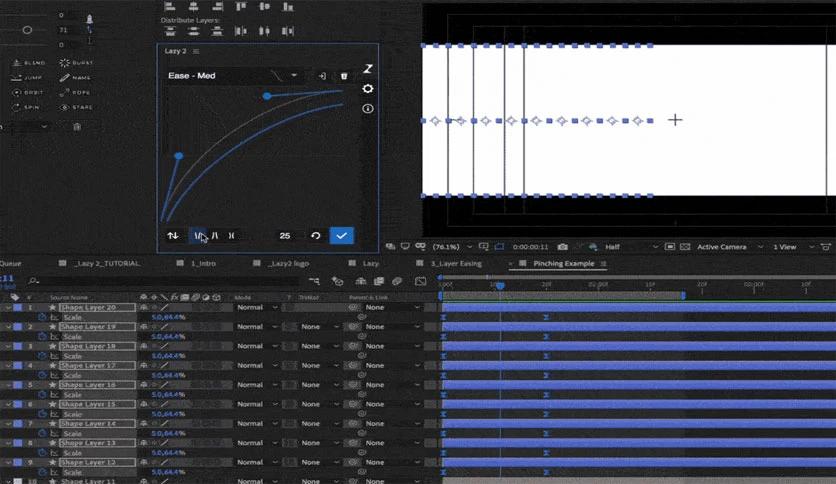Open the Ease - Med preset dropdown
The height and width of the screenshot is (484, 836).
[294, 76]
